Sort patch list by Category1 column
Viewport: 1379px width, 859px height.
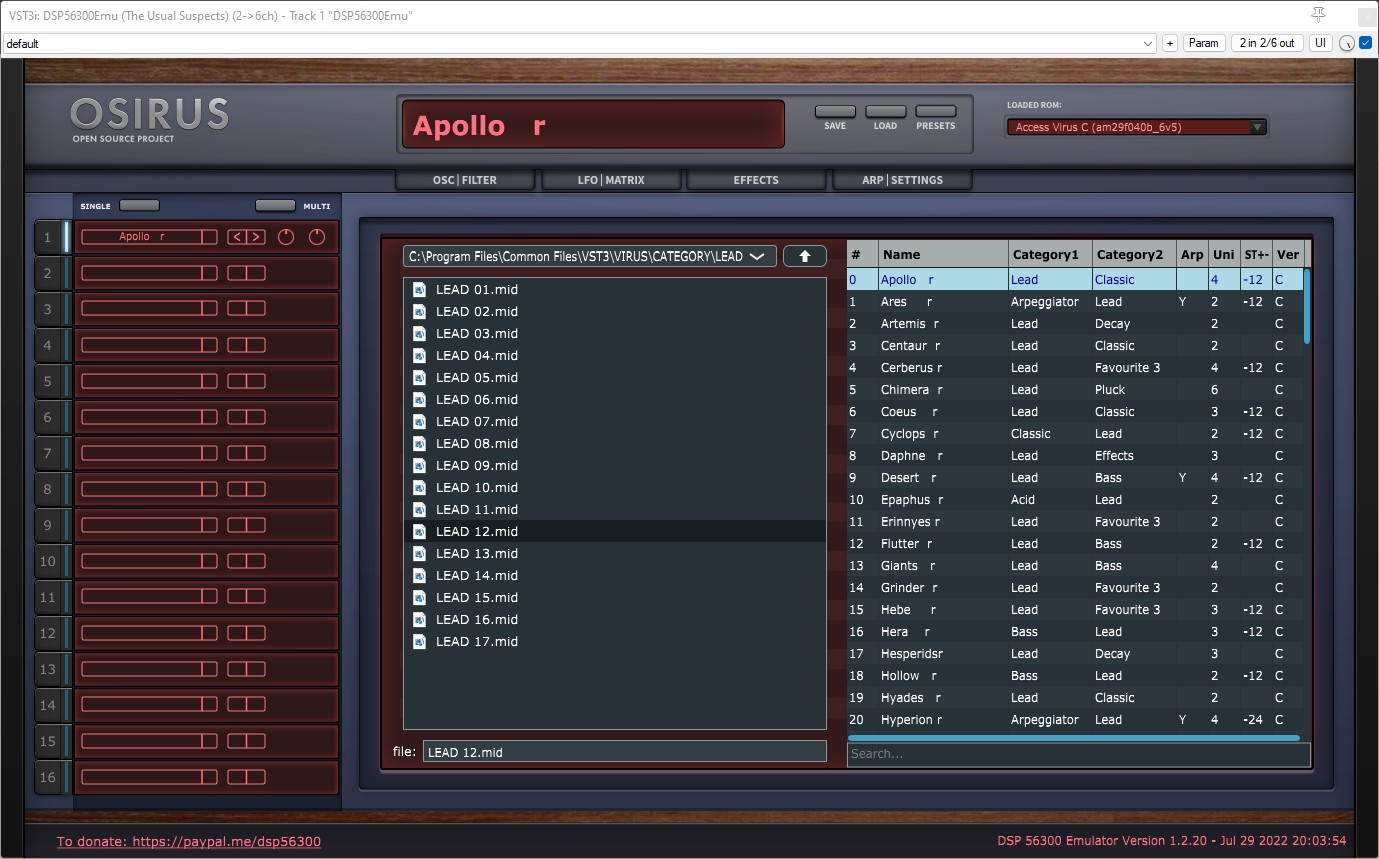tap(1049, 254)
